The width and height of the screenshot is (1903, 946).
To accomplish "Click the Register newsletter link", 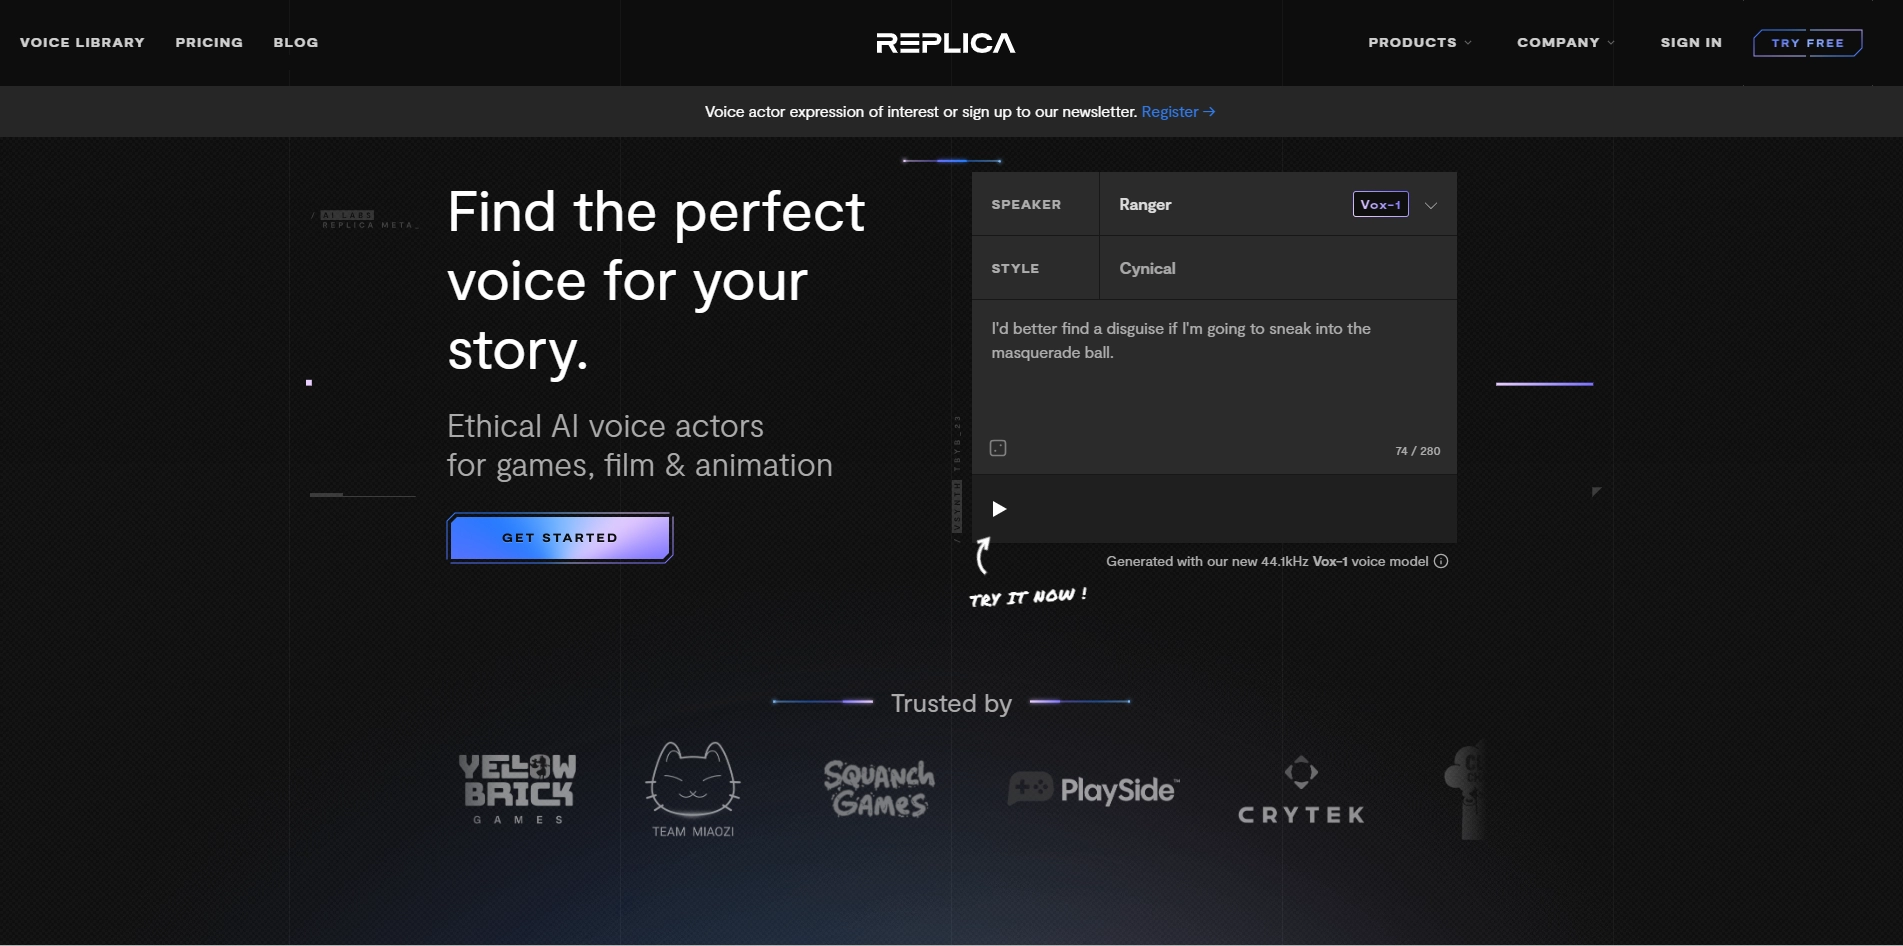I will pyautogui.click(x=1178, y=112).
